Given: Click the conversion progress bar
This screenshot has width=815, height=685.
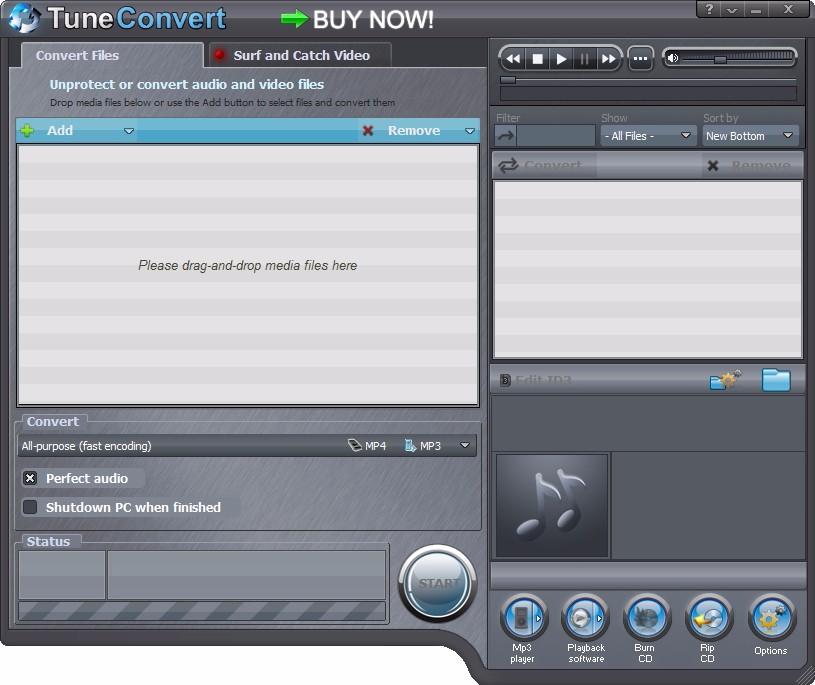Looking at the screenshot, I should click(202, 611).
